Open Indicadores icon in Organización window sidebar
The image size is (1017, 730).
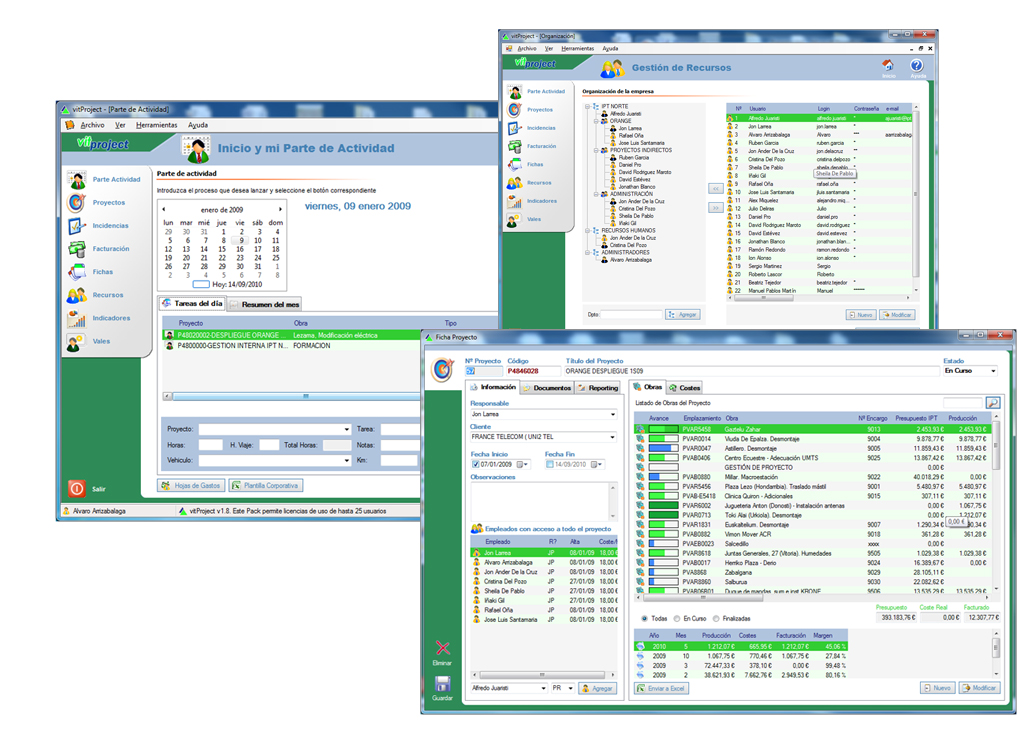click(x=515, y=201)
